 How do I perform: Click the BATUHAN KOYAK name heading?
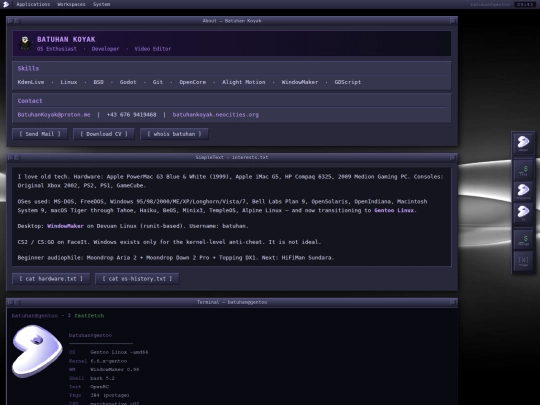(x=66, y=39)
